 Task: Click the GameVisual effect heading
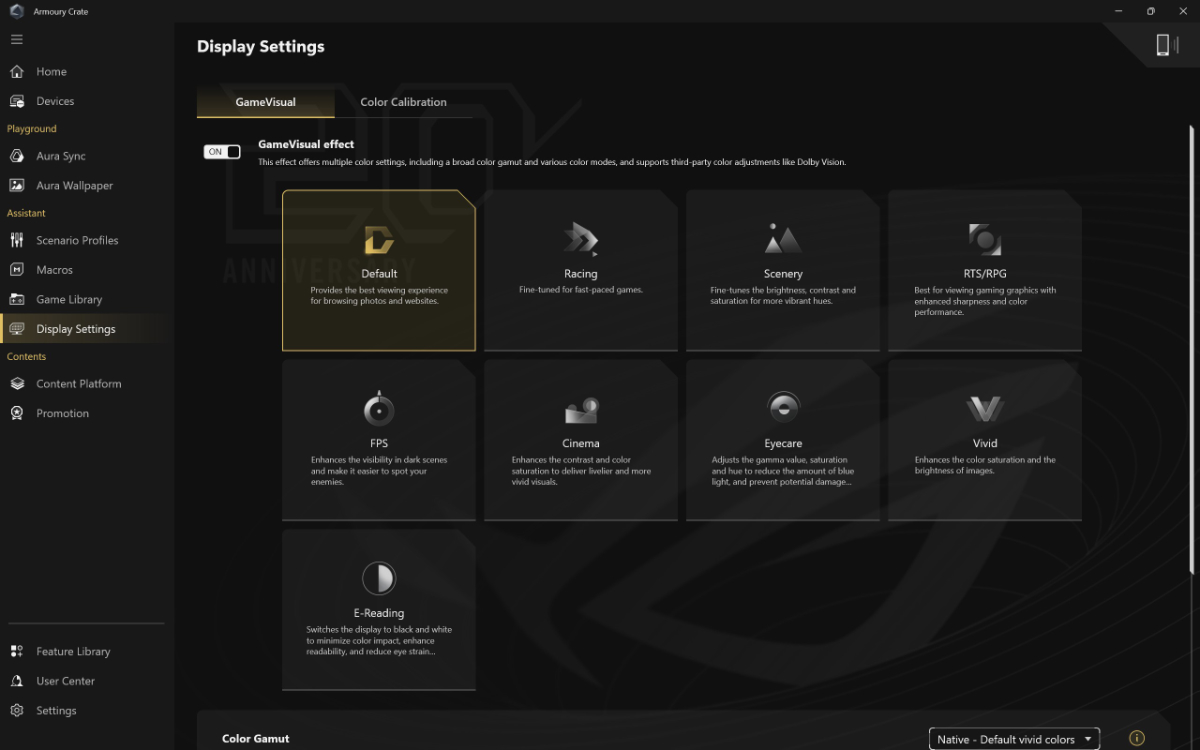(x=306, y=145)
